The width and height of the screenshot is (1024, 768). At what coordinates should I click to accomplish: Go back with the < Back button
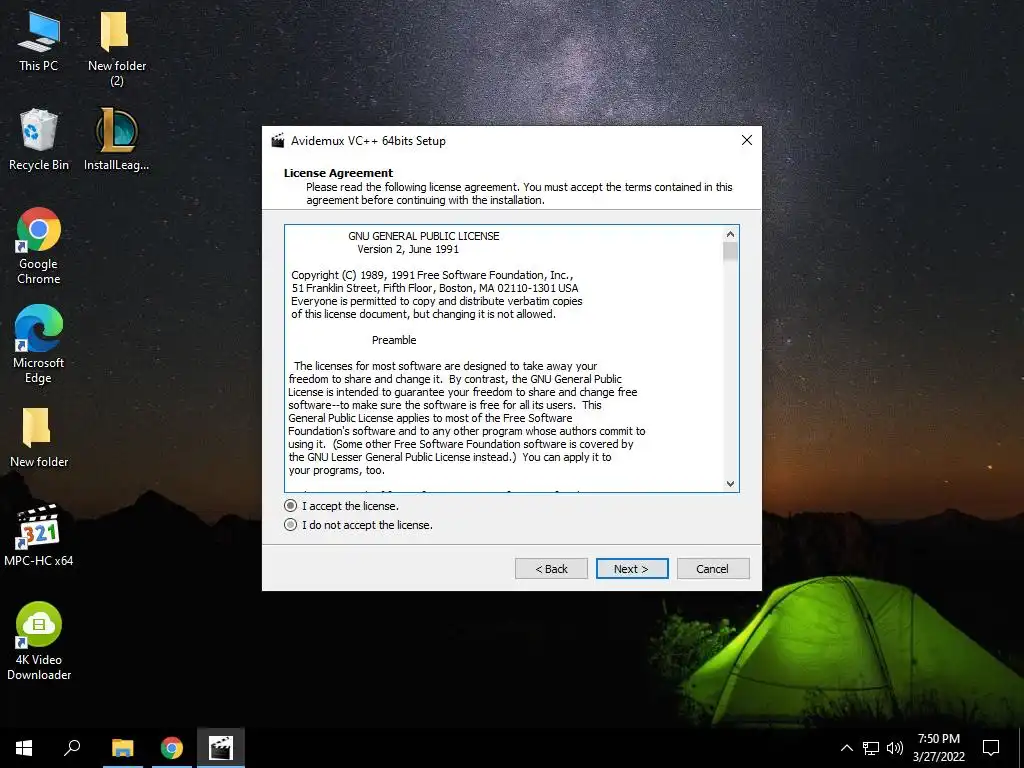(551, 569)
